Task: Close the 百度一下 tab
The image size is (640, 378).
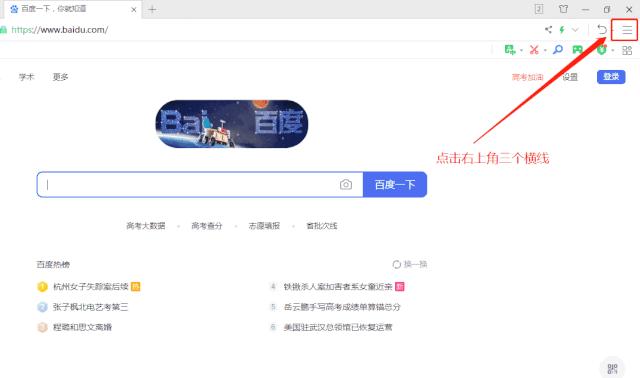Action: [133, 9]
